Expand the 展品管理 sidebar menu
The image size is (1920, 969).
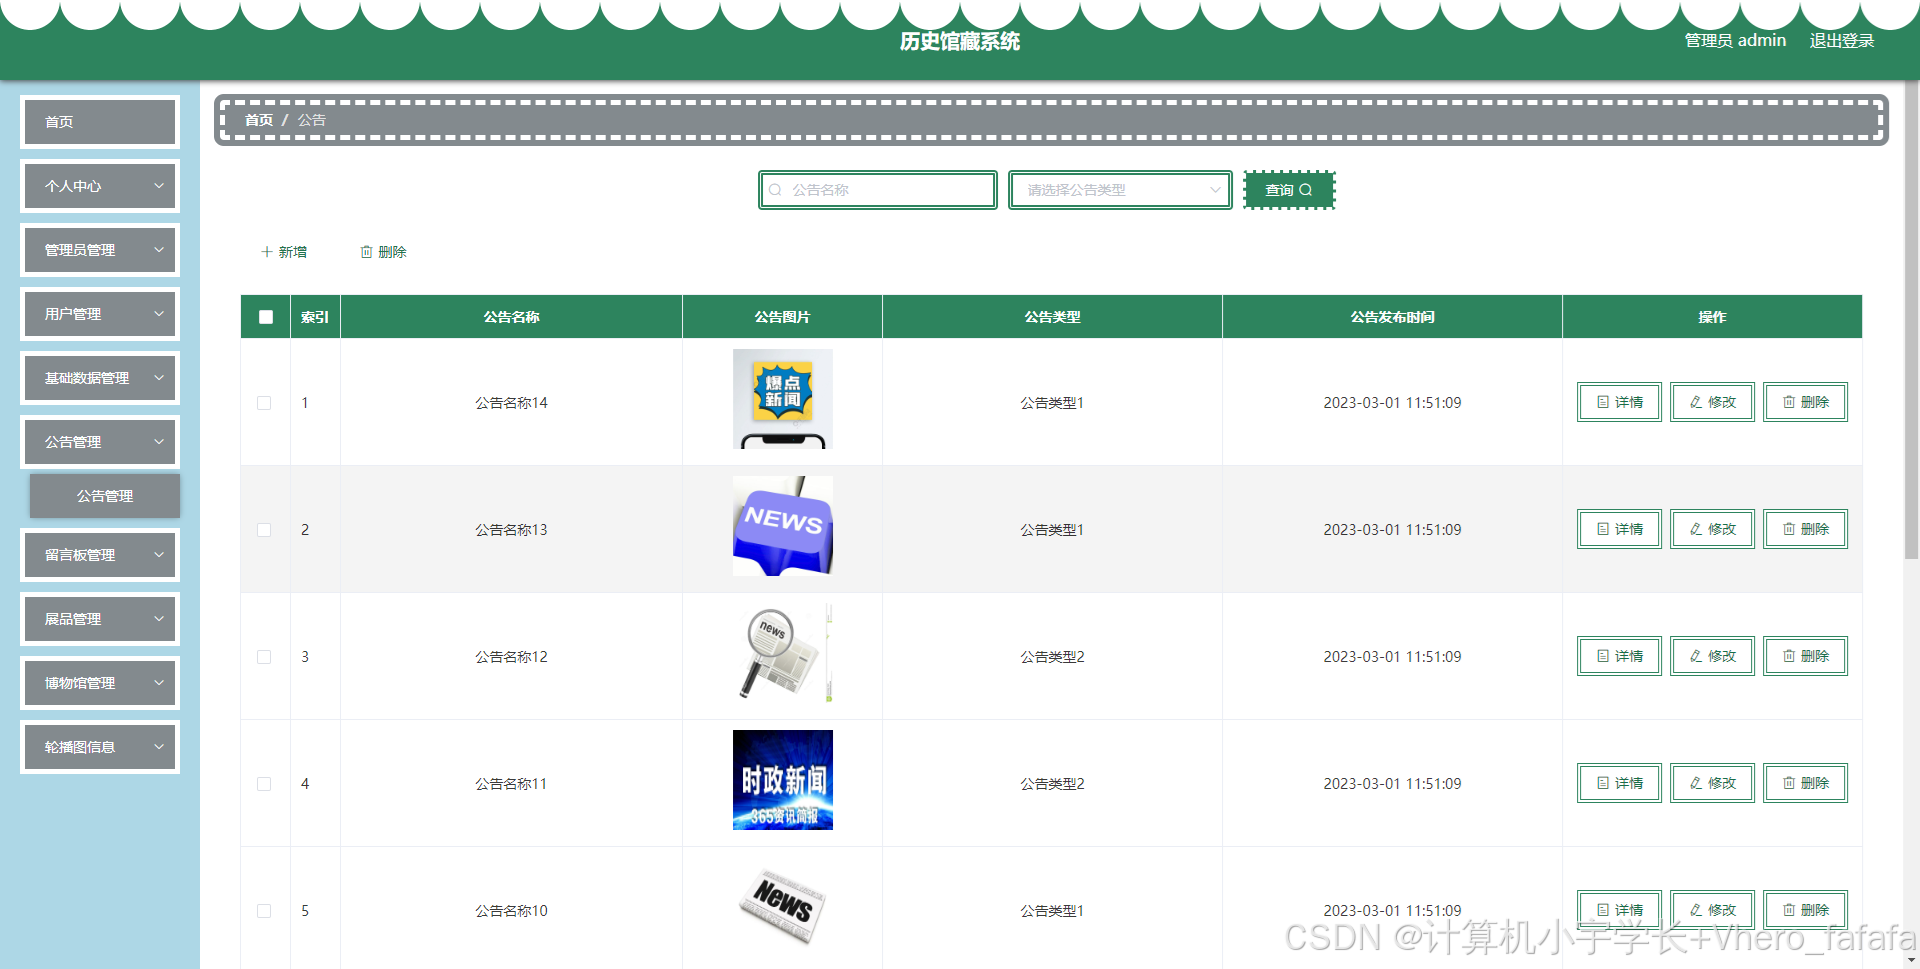pos(100,619)
